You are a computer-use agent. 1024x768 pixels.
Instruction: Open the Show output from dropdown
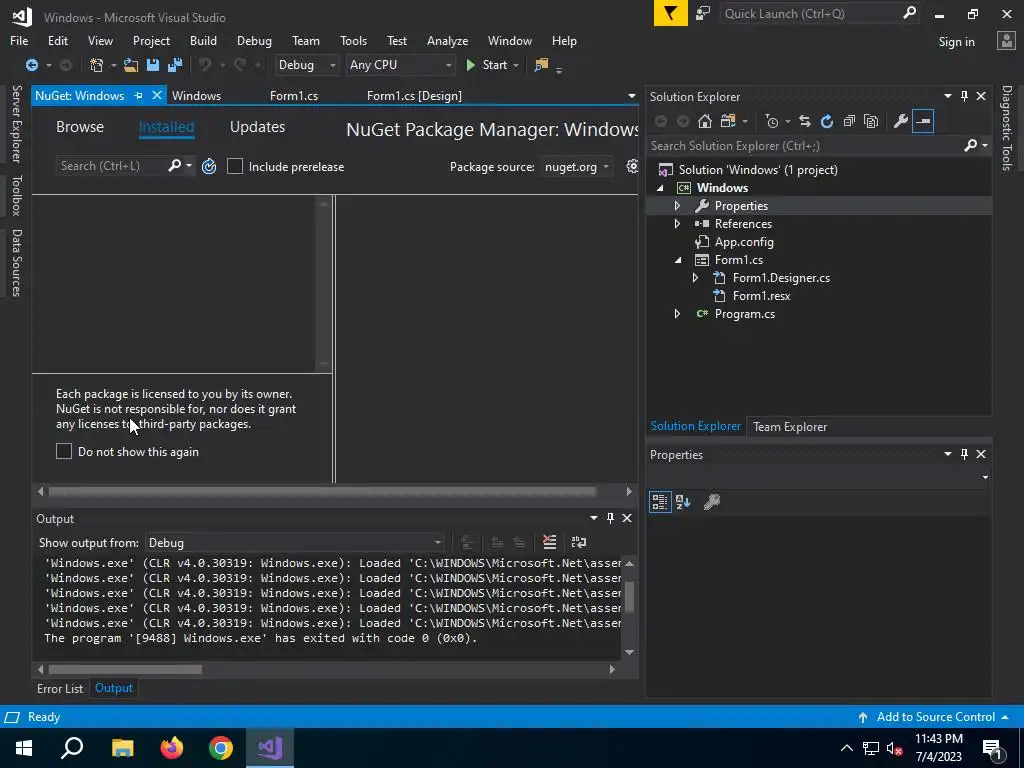[x=295, y=543]
